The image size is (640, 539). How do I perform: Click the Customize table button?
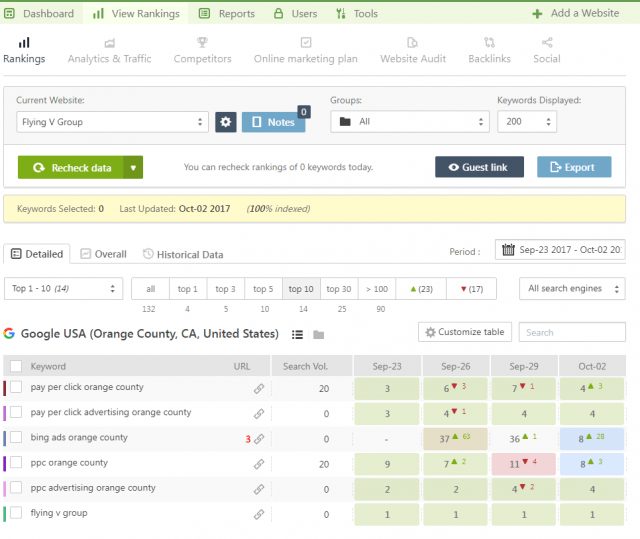[x=465, y=332]
